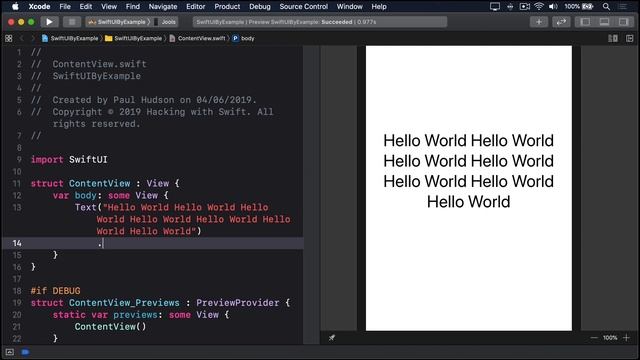Open the Product menu
This screenshot has width=640, height=360.
tap(227, 7)
